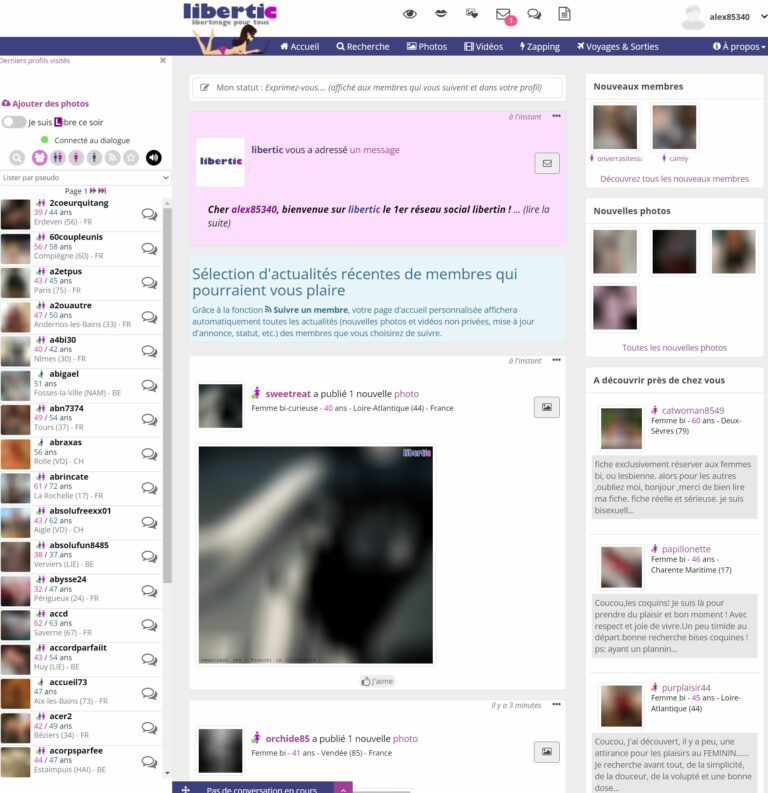Viewport: 768px width, 793px height.
Task: Click the document notes icon in header
Action: [564, 14]
